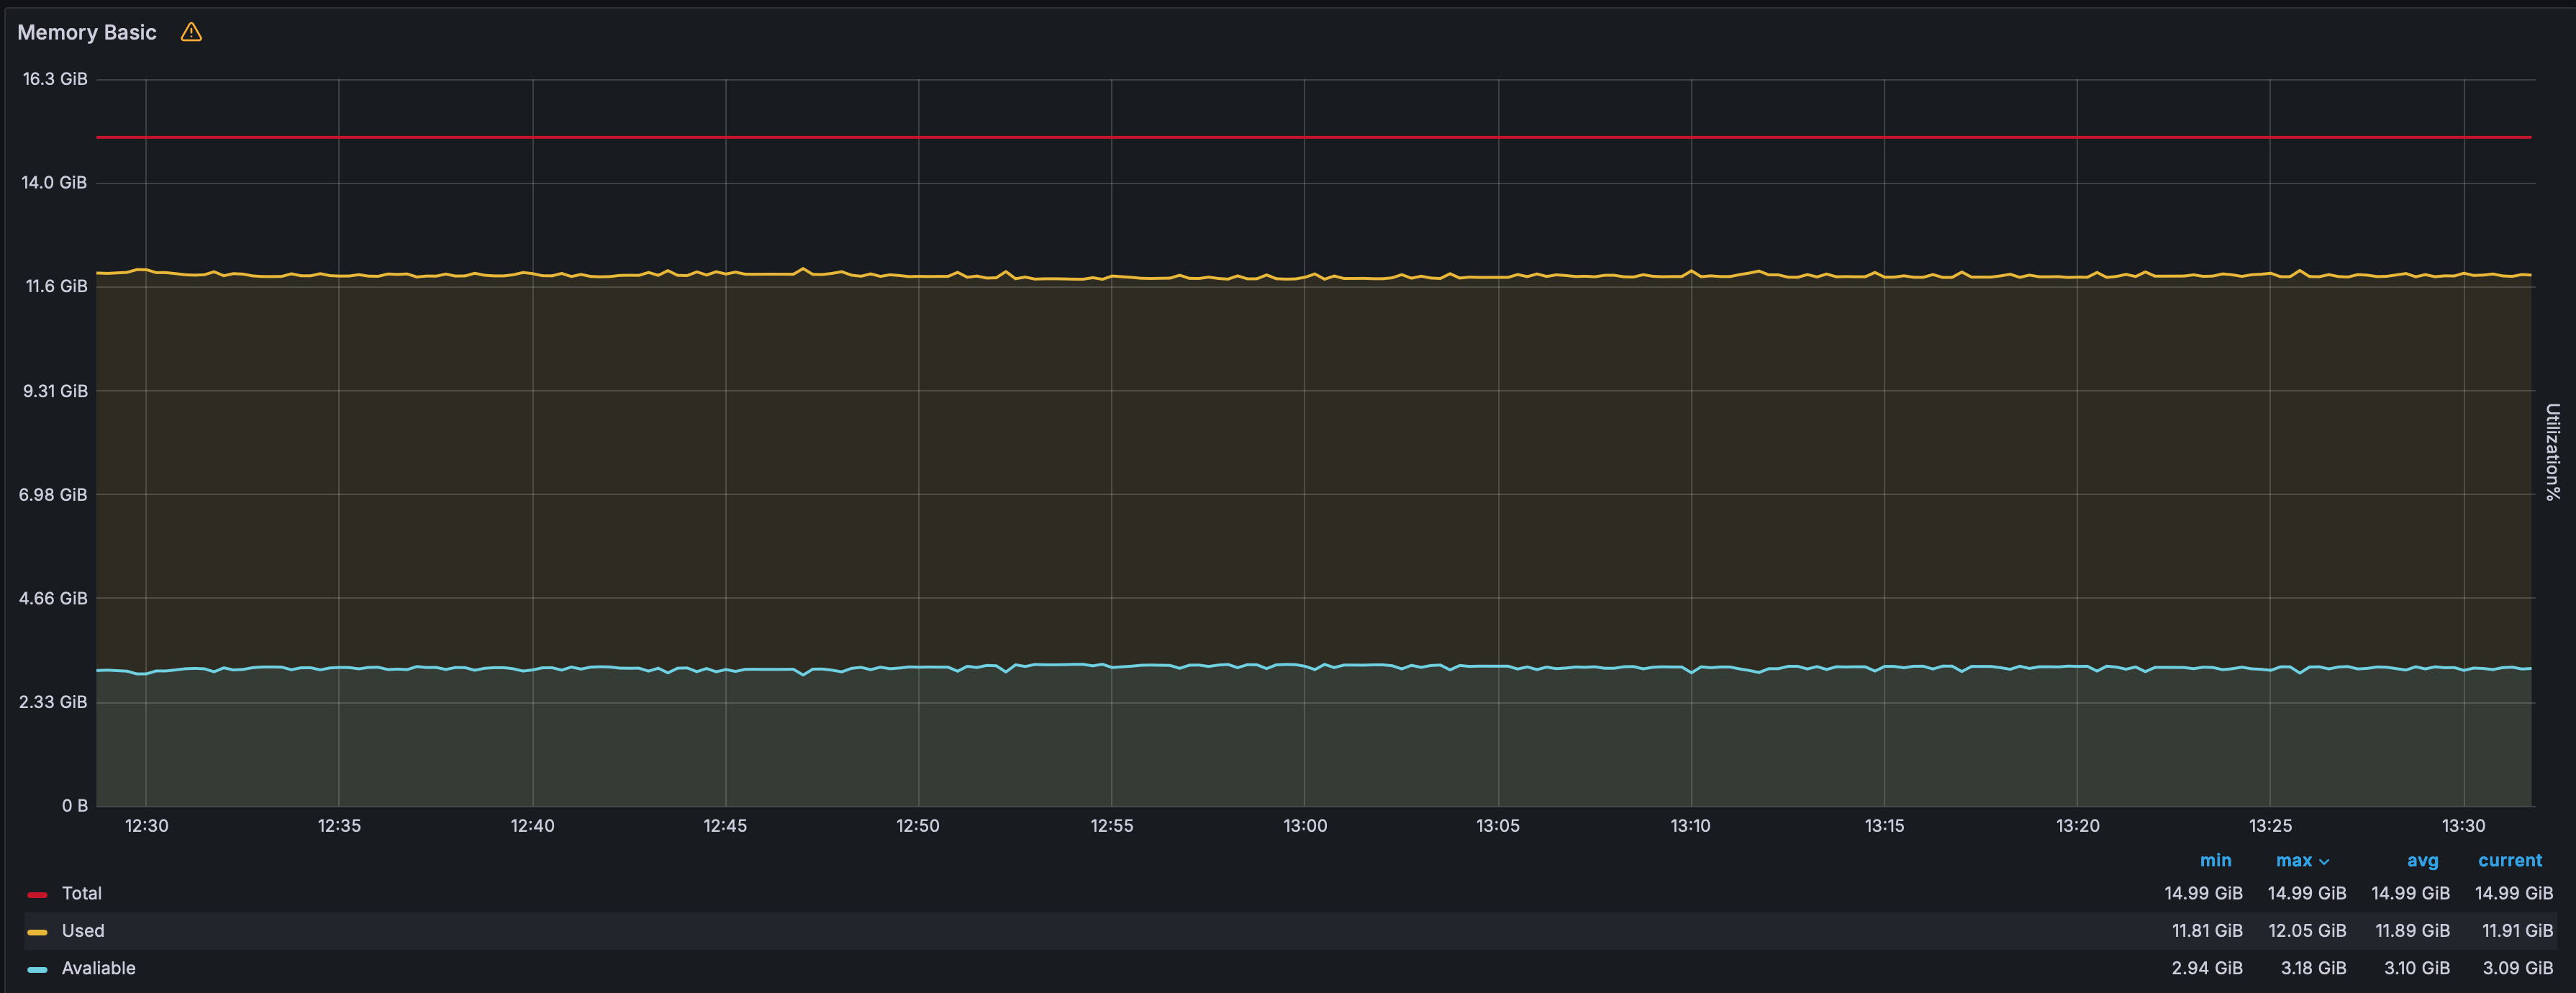Sort legend by the max column header
The image size is (2576, 993).
tap(2294, 860)
